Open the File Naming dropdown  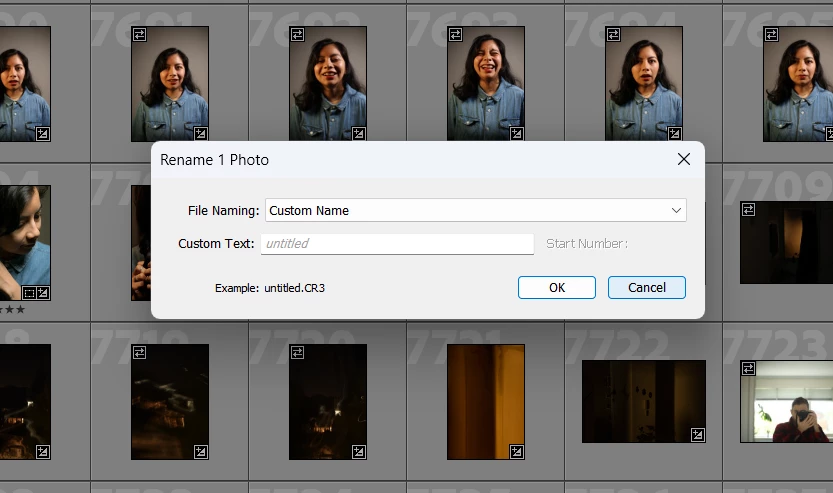[475, 210]
